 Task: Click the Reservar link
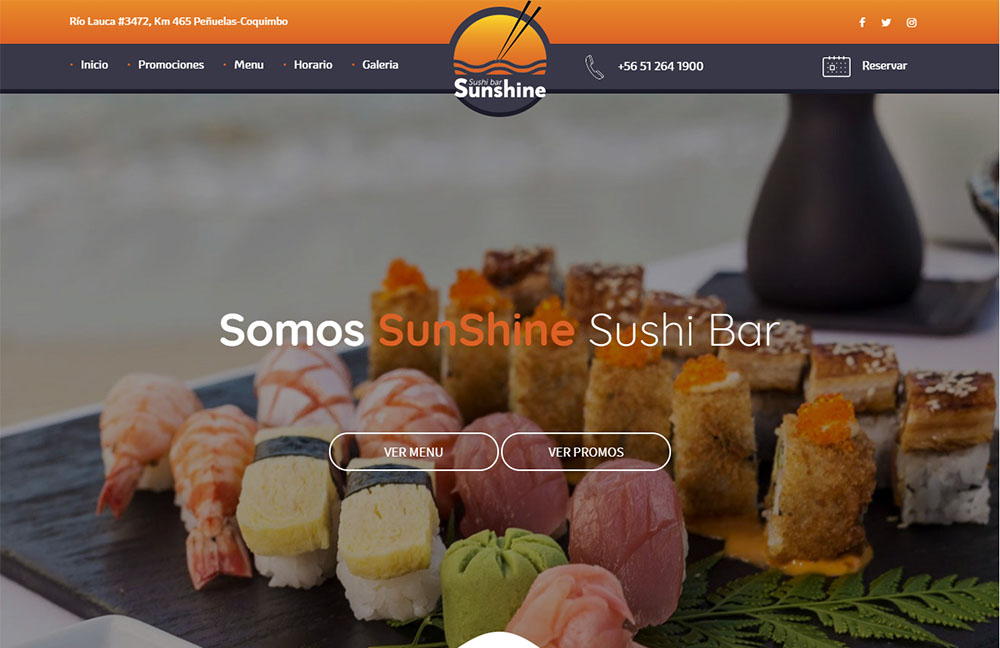click(884, 66)
